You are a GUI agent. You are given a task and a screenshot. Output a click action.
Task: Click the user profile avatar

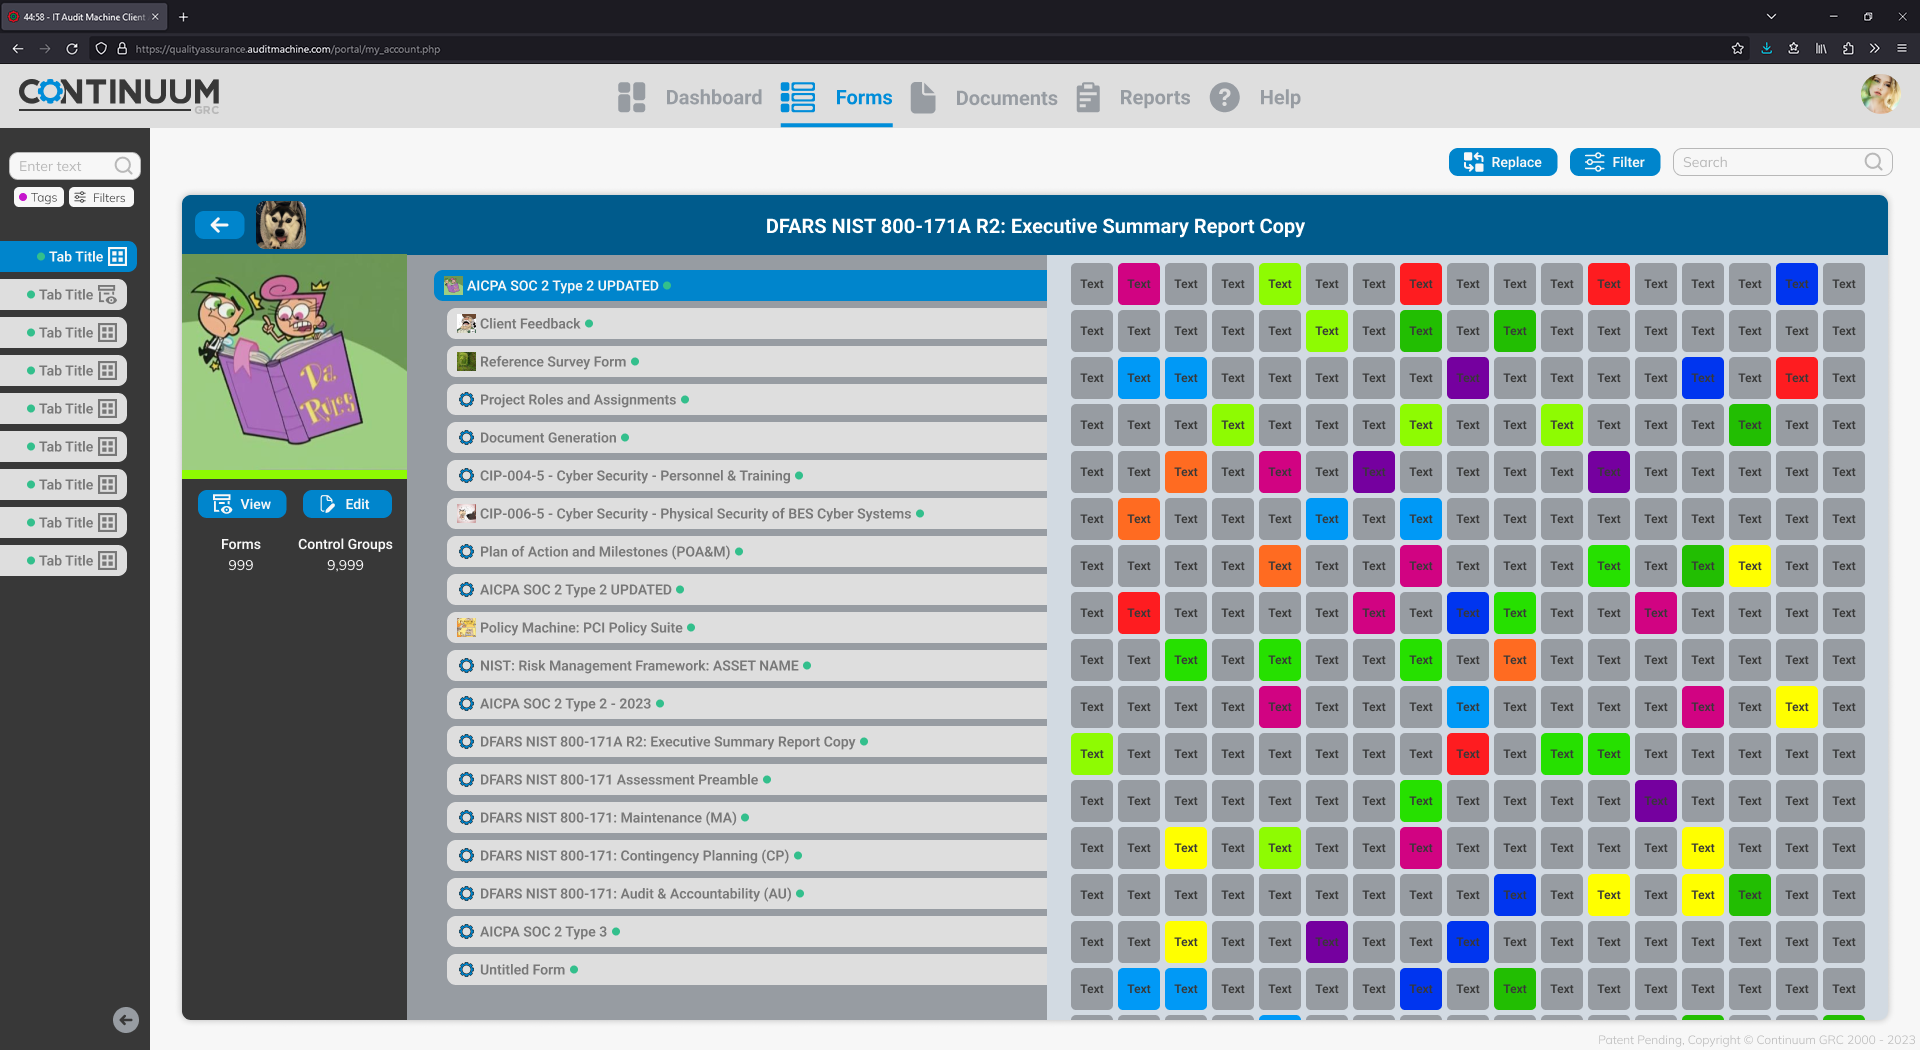(x=1879, y=95)
